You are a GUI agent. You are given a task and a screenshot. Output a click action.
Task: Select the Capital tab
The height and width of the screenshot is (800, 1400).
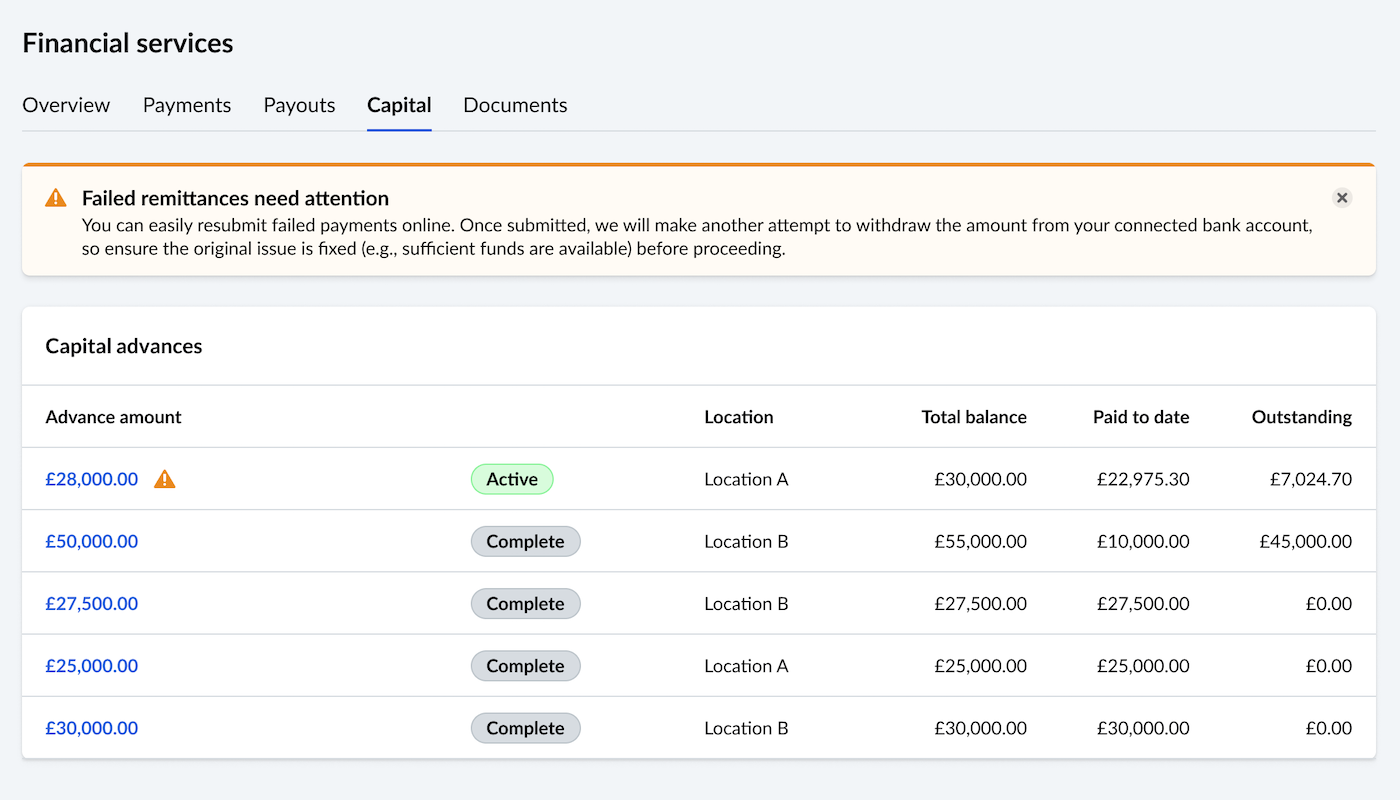(x=399, y=105)
